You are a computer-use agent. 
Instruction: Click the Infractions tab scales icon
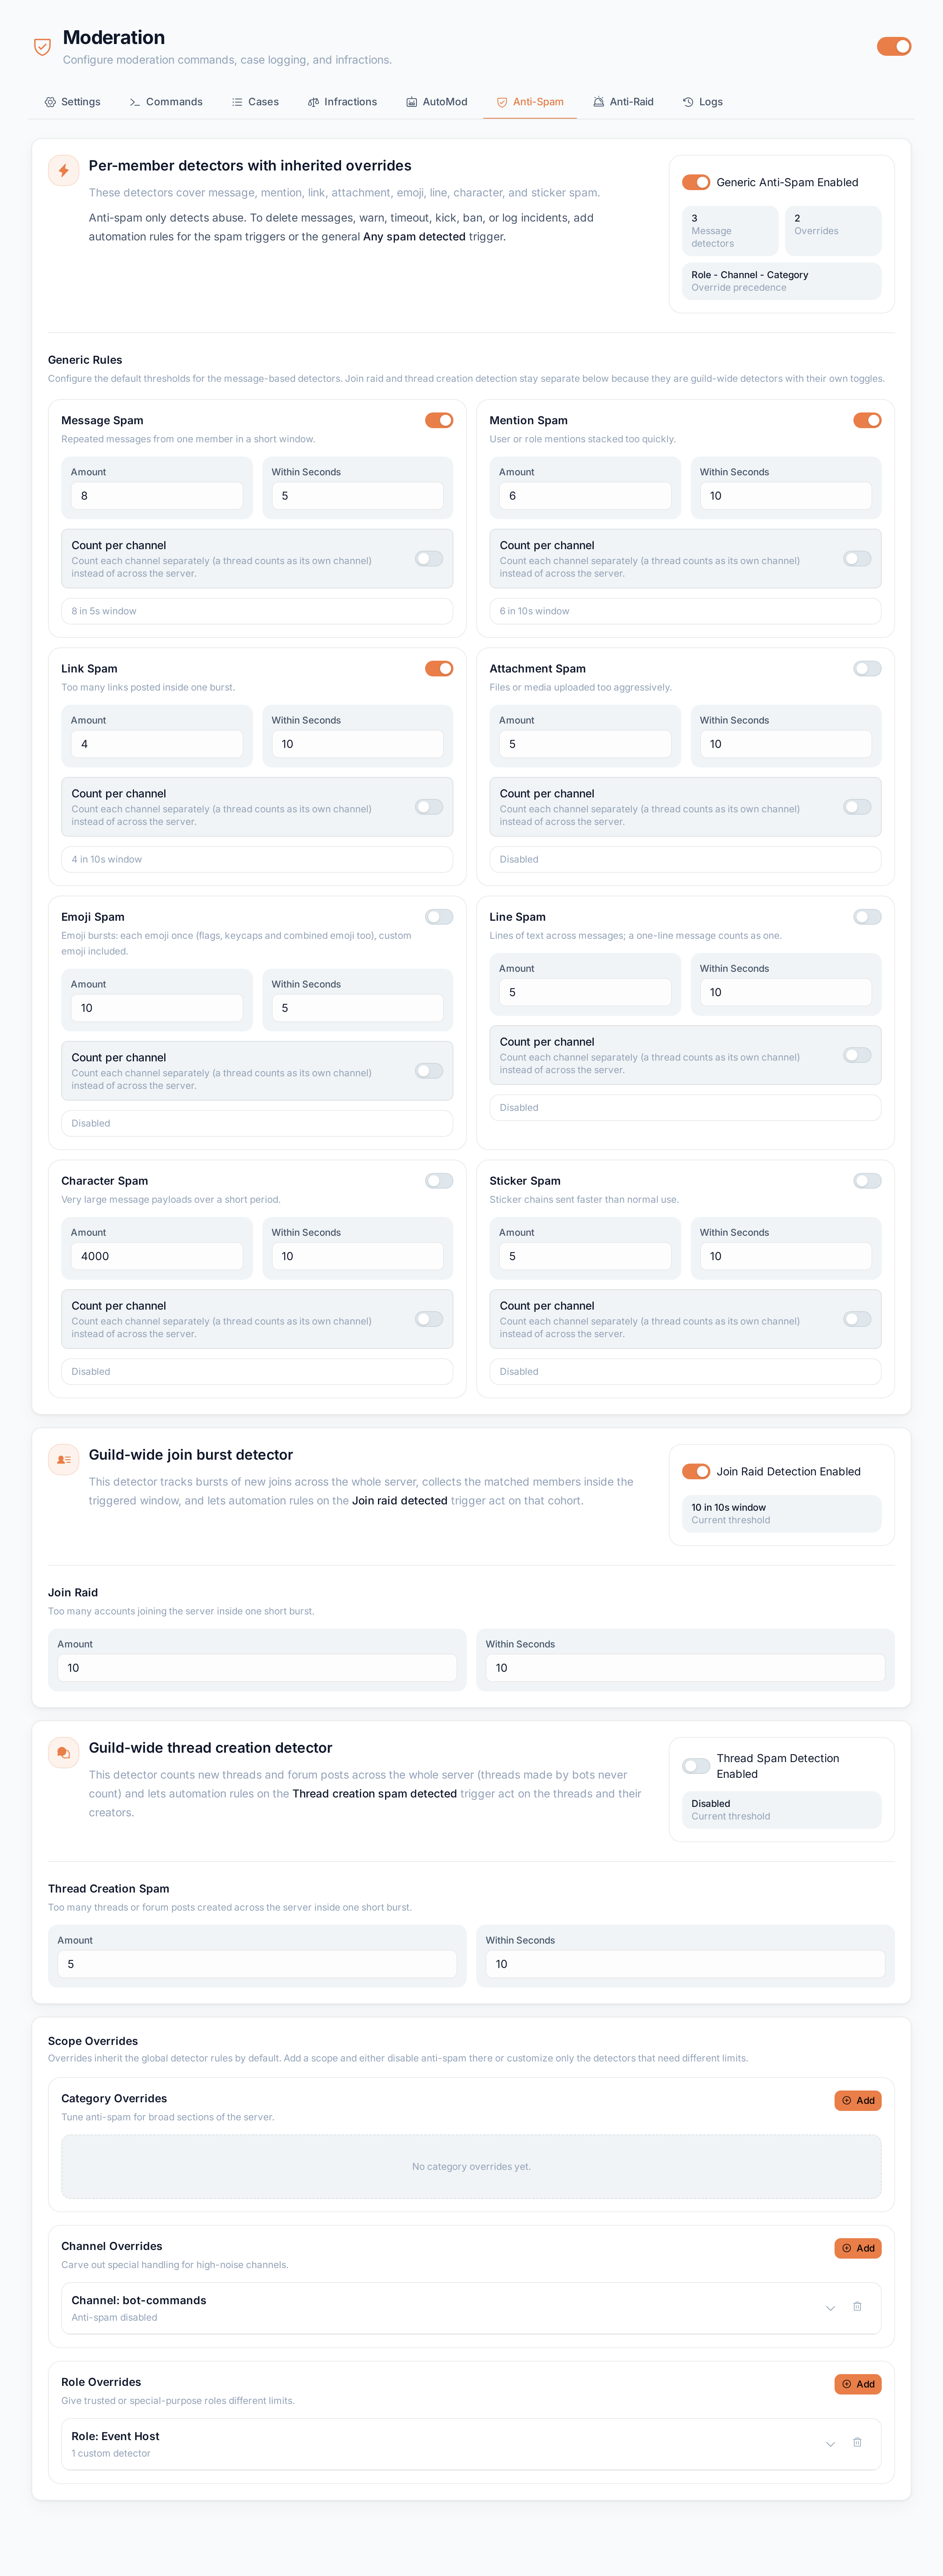[x=313, y=102]
